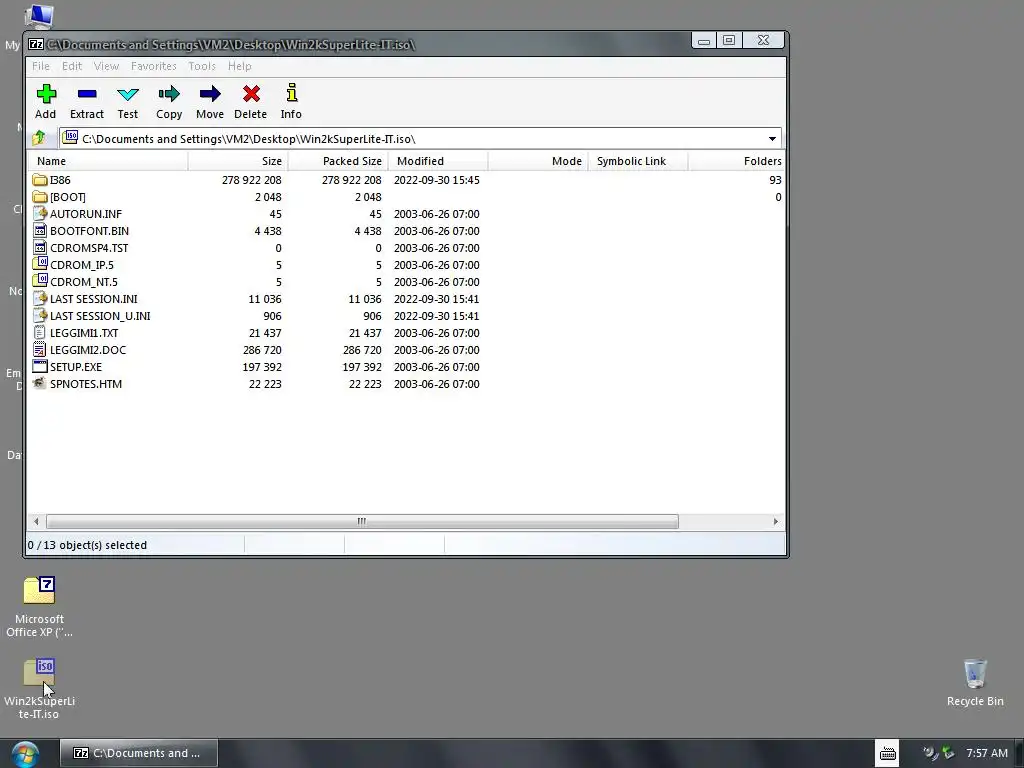Click the AUTORUN.INF file icon
This screenshot has width=1024, height=768.
[x=40, y=214]
